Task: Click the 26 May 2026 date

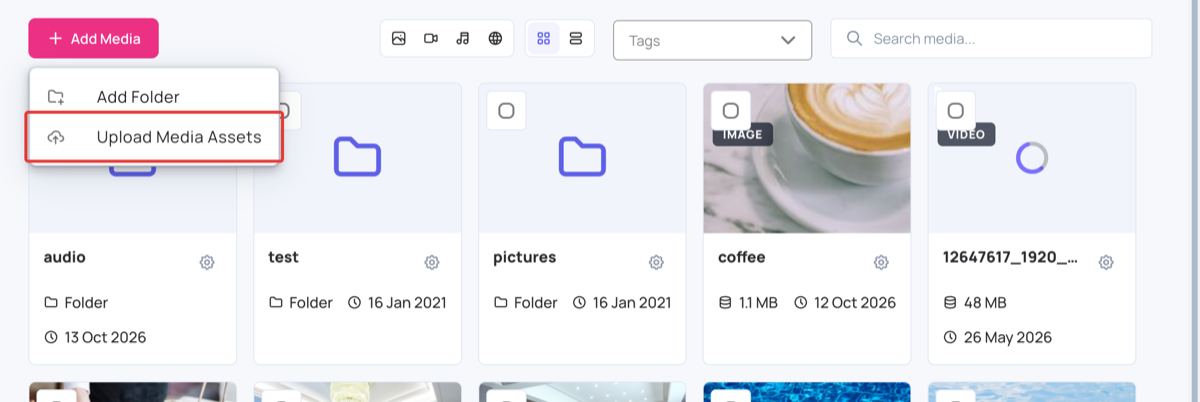Action: (1008, 337)
